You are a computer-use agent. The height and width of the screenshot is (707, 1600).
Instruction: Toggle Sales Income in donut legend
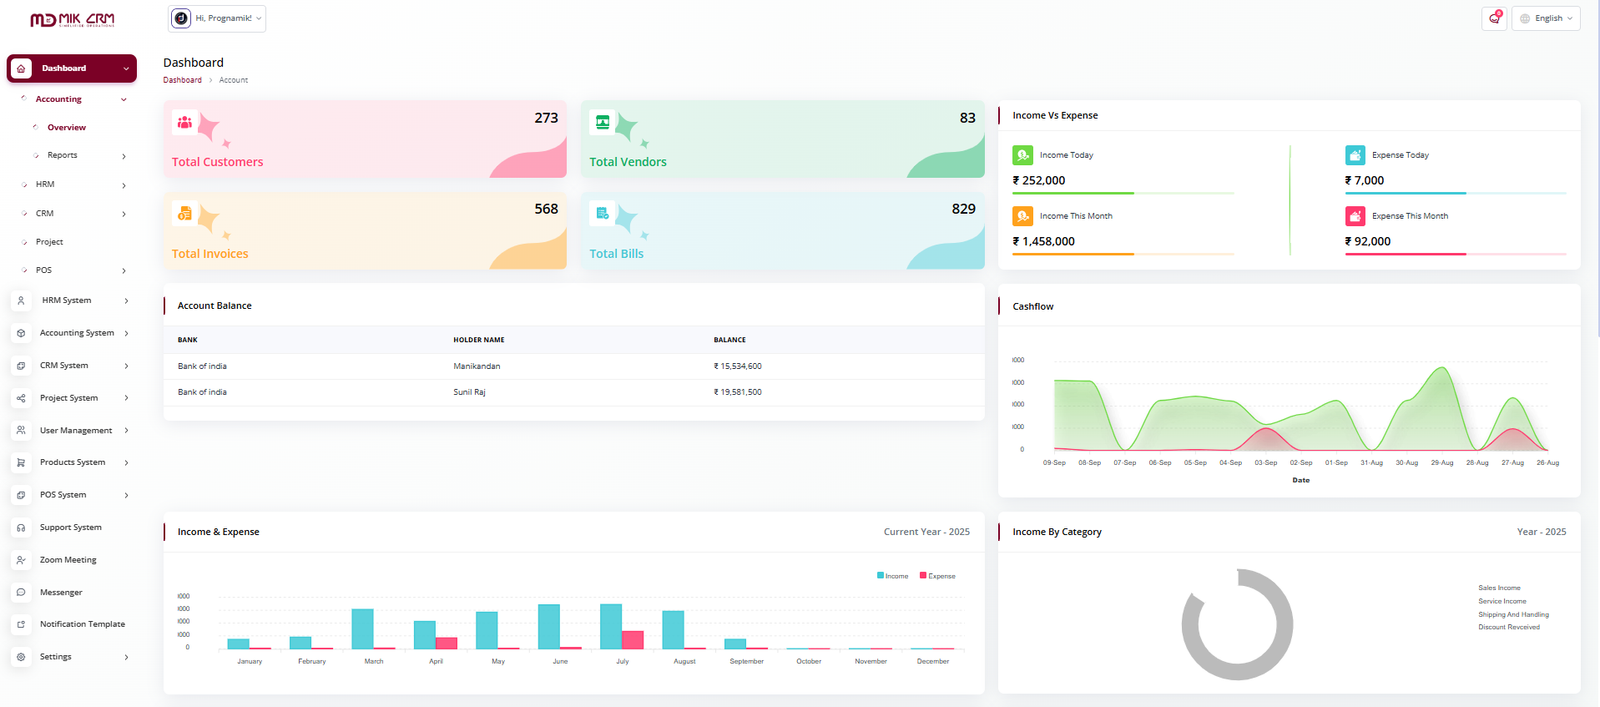click(x=1498, y=588)
